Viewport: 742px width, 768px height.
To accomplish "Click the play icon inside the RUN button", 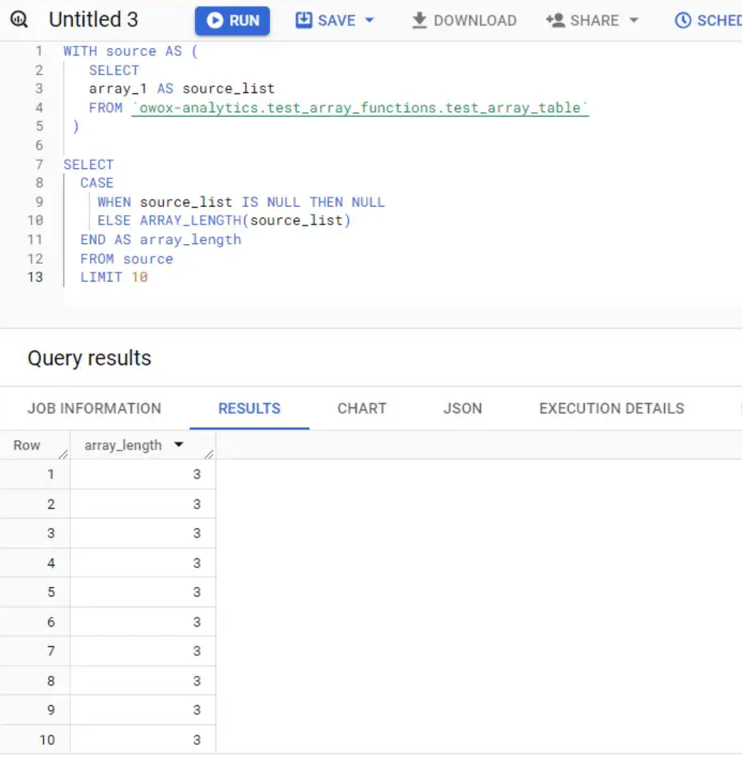I will coord(215,21).
